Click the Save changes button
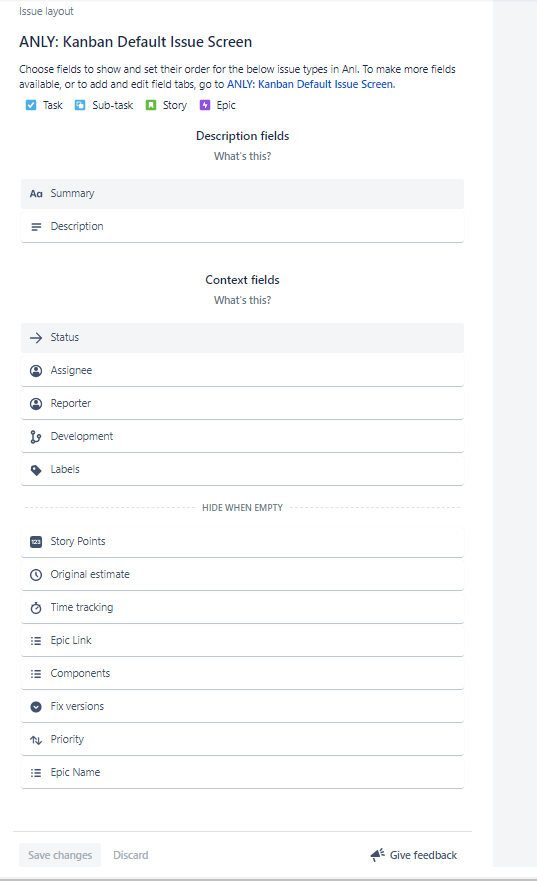Viewport: 537px width, 881px height. pyautogui.click(x=60, y=855)
